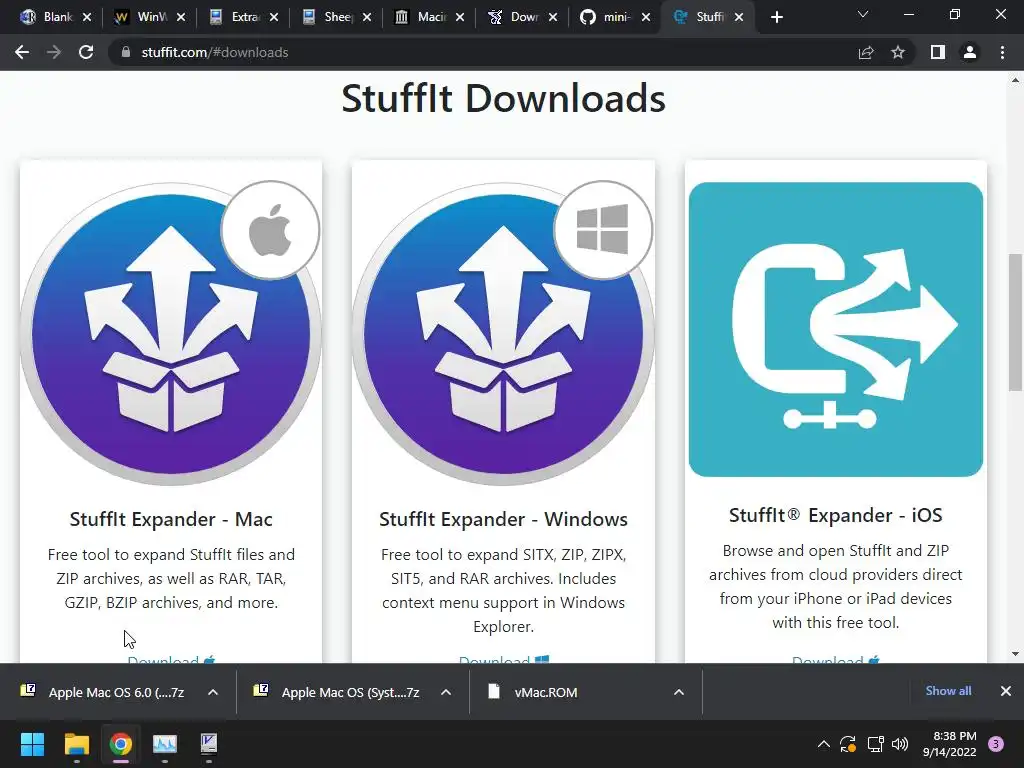
Task: Click Download link under iOS expander
Action: point(836,659)
